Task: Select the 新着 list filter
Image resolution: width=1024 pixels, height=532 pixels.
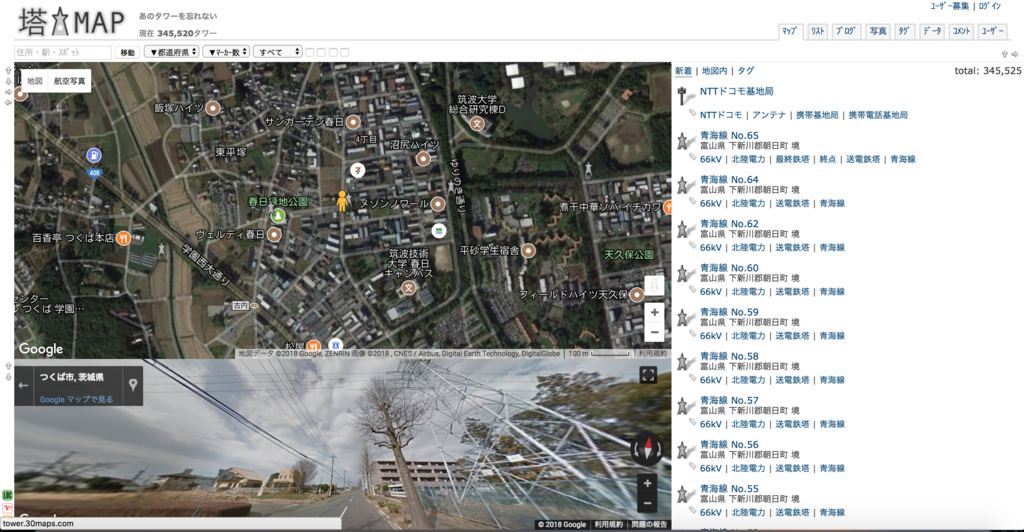Action: point(683,70)
